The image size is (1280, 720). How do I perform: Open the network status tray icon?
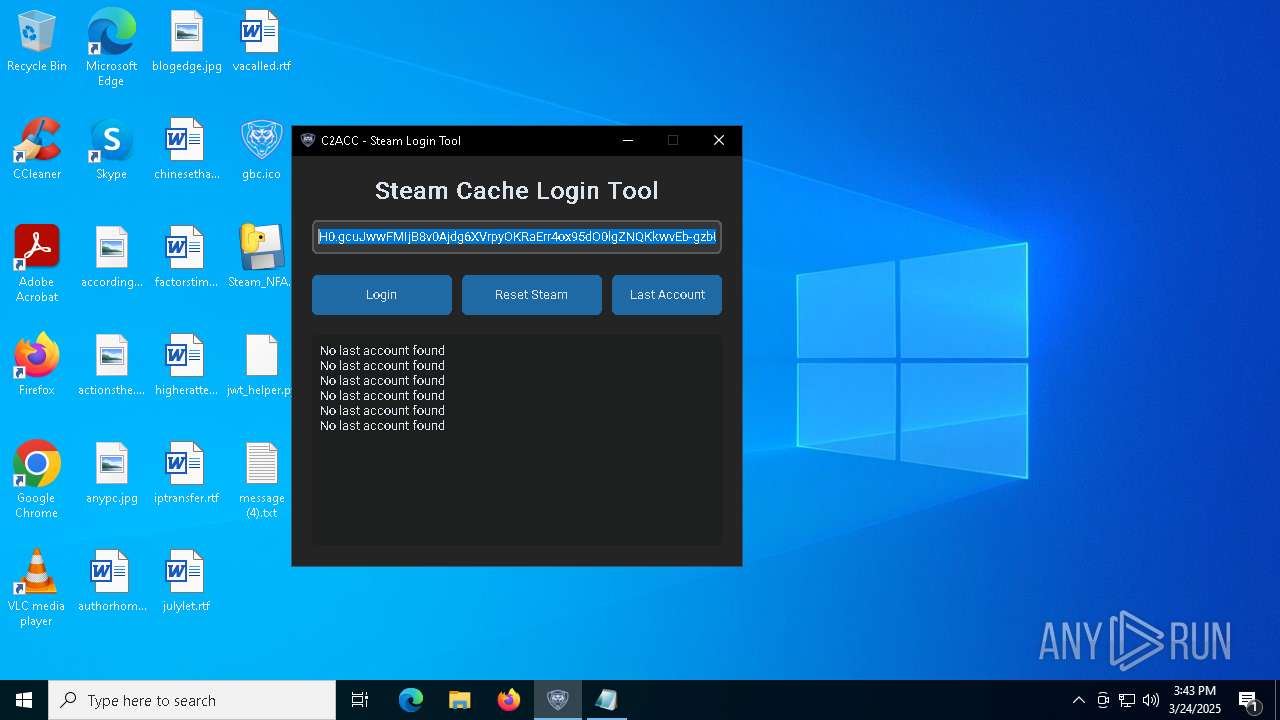(x=1127, y=700)
